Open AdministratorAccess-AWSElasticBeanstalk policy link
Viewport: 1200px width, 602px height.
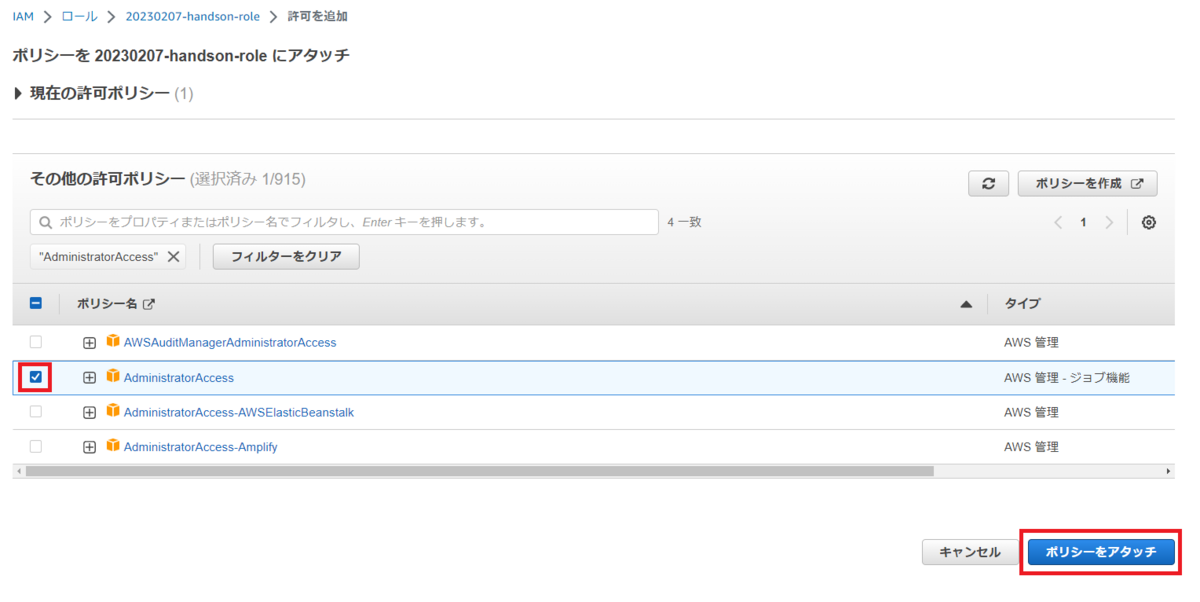[239, 412]
